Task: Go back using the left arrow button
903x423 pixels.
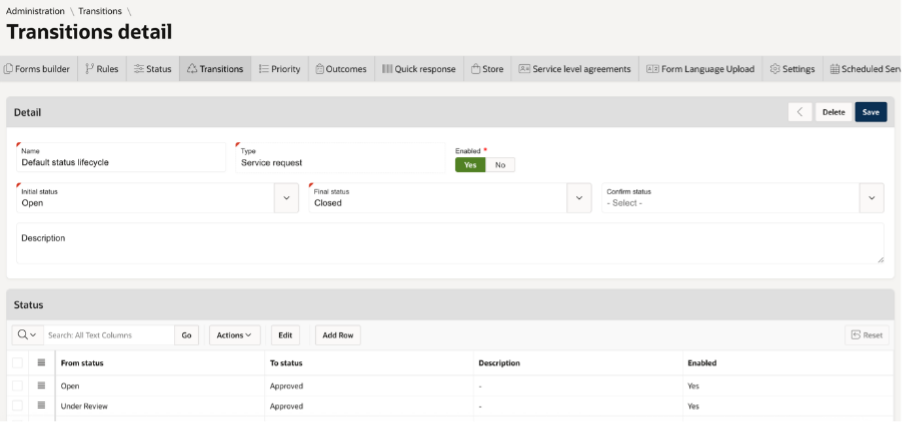Action: tap(800, 112)
